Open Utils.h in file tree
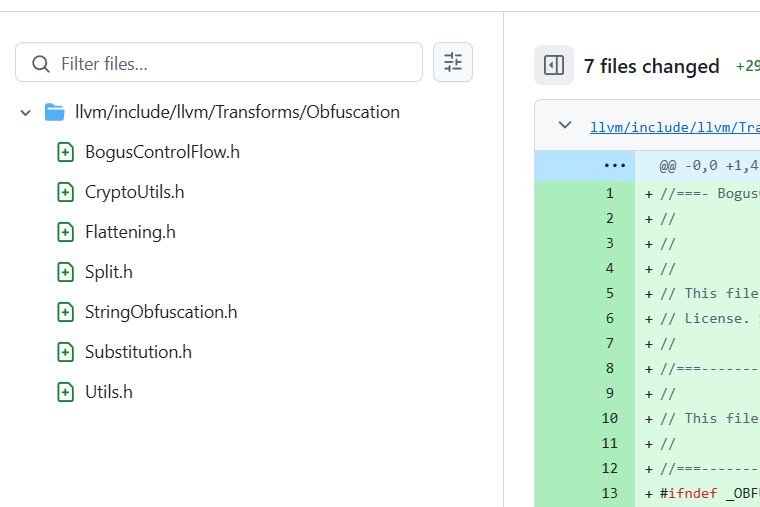760x507 pixels. (x=109, y=392)
